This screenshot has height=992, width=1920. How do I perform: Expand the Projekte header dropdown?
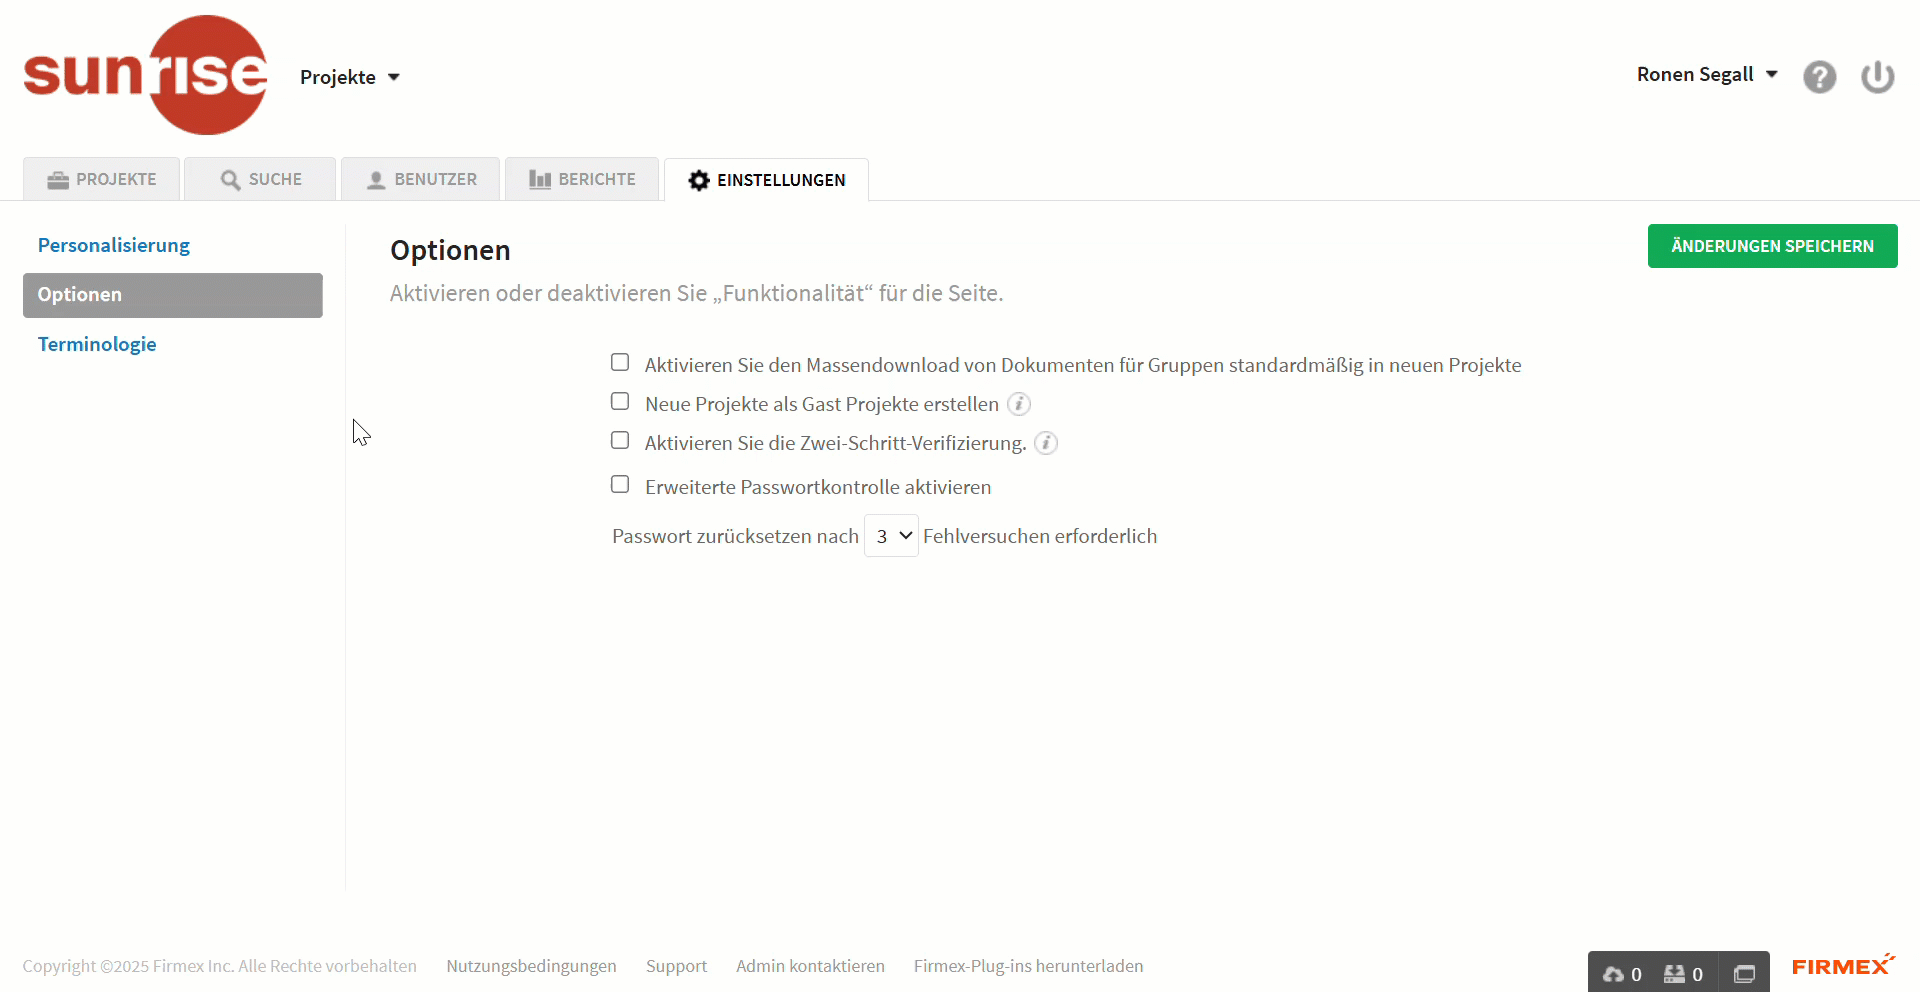(x=350, y=77)
